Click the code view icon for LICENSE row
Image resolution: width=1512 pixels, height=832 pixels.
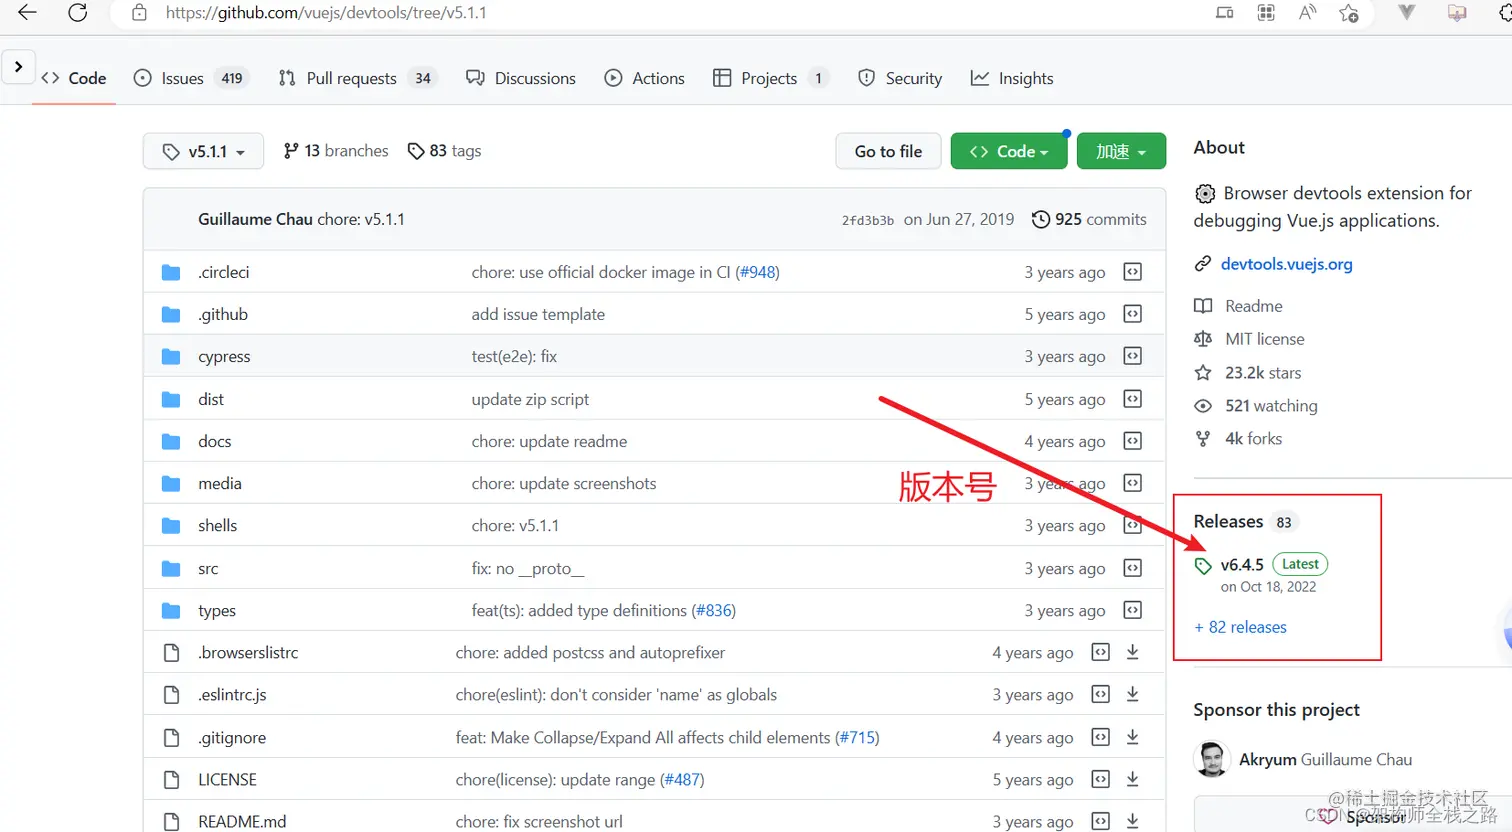(1100, 779)
